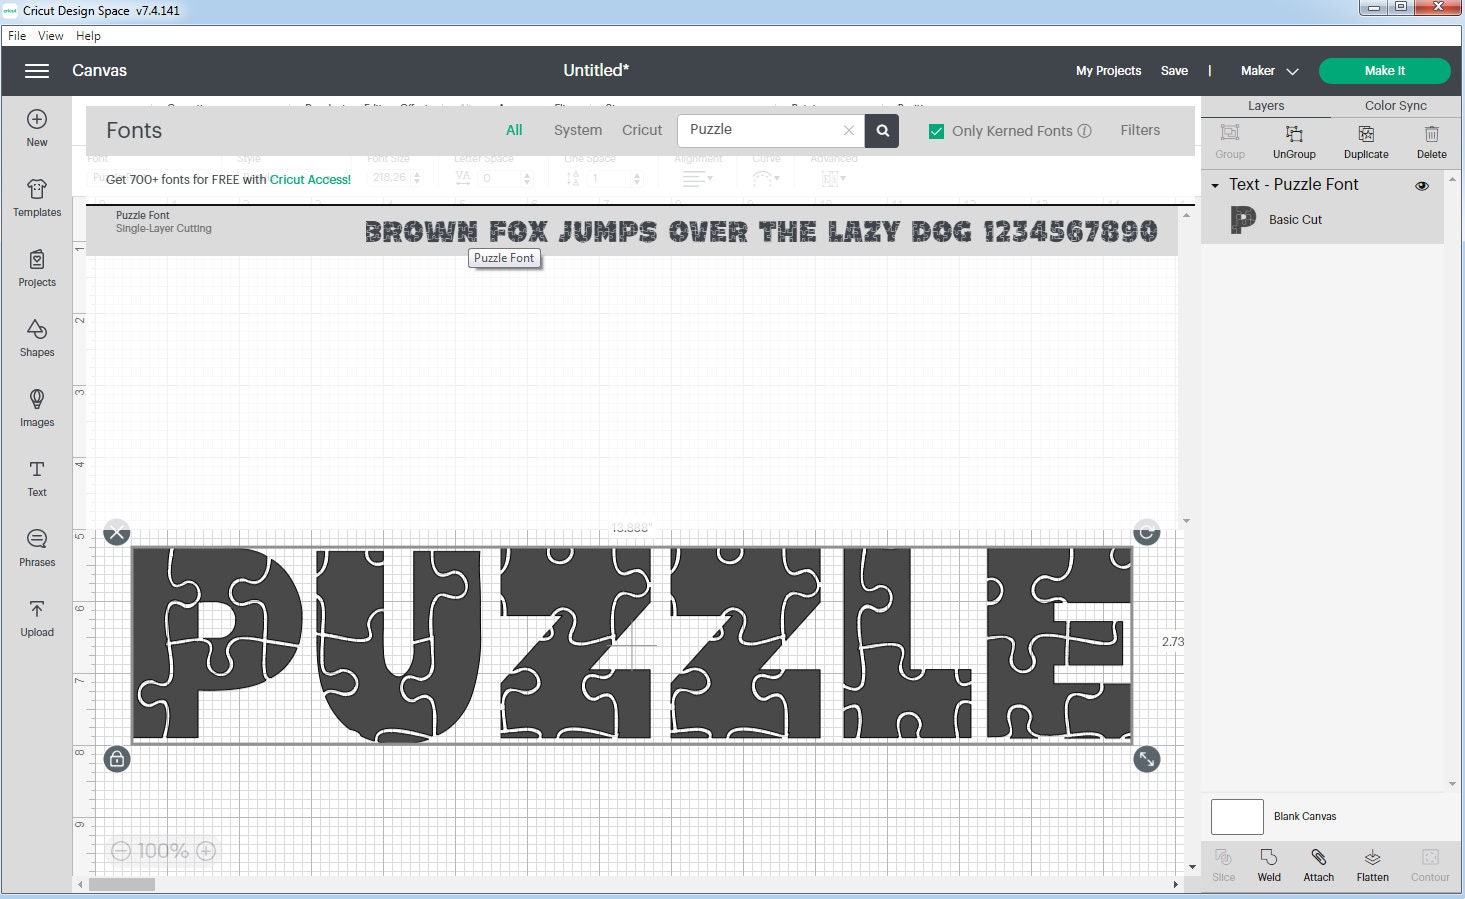
Task: Click the Blank Canvas color swatch
Action: [1236, 816]
